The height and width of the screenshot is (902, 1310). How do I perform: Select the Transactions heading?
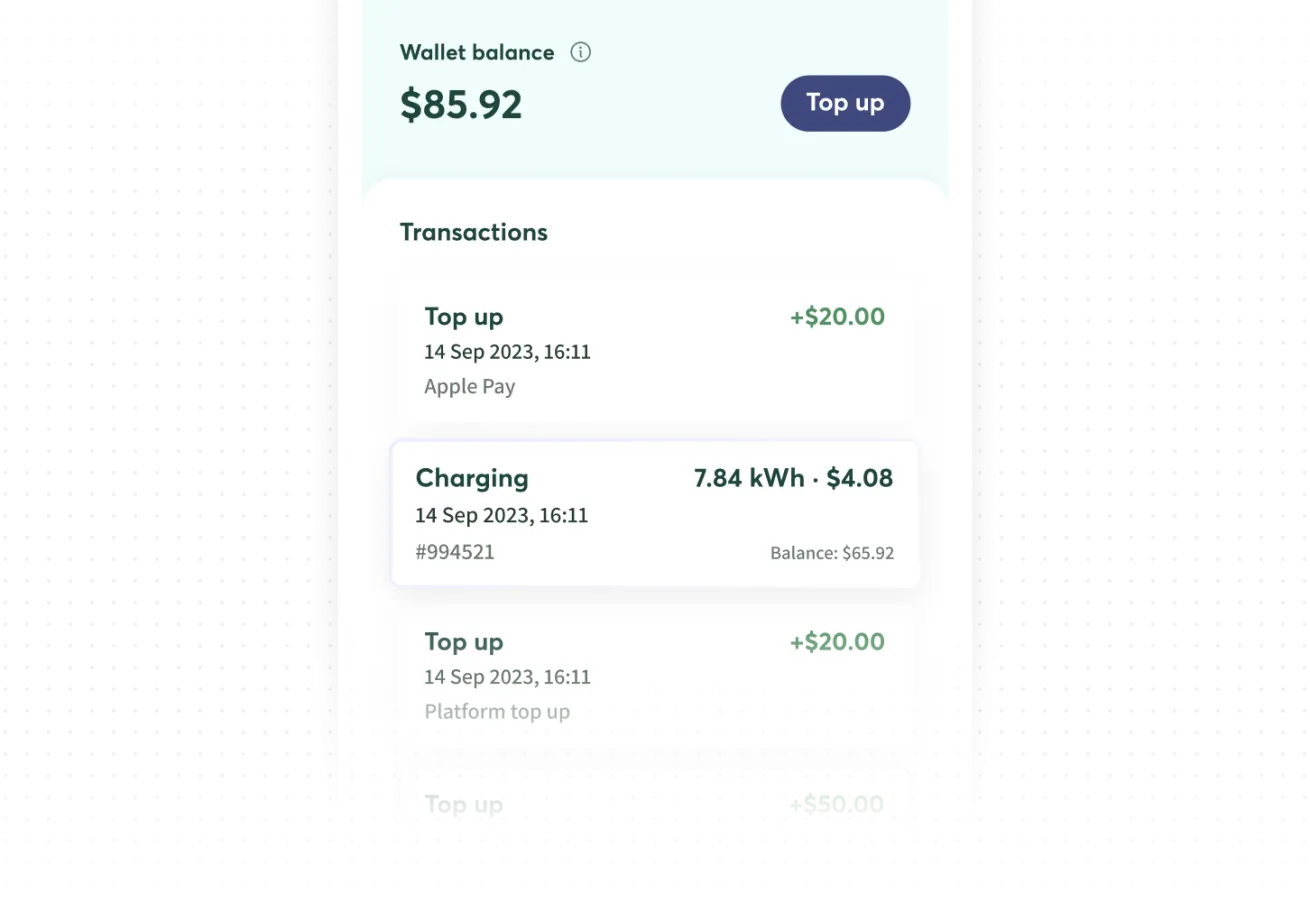click(x=474, y=232)
